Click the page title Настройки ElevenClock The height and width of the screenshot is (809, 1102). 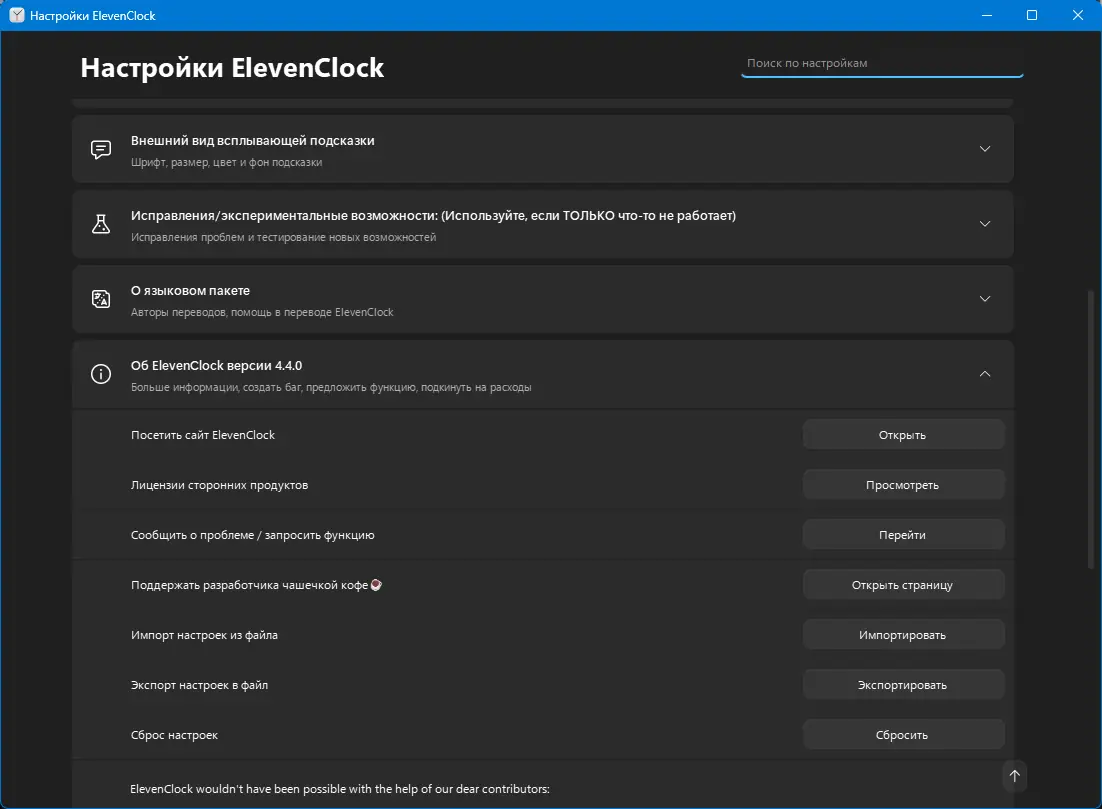232,68
